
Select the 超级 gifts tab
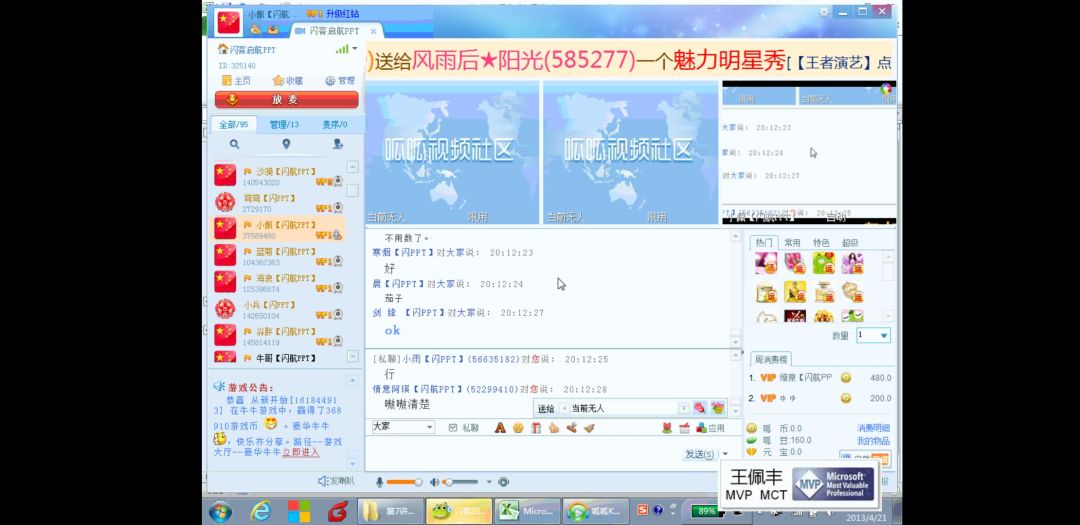(850, 243)
